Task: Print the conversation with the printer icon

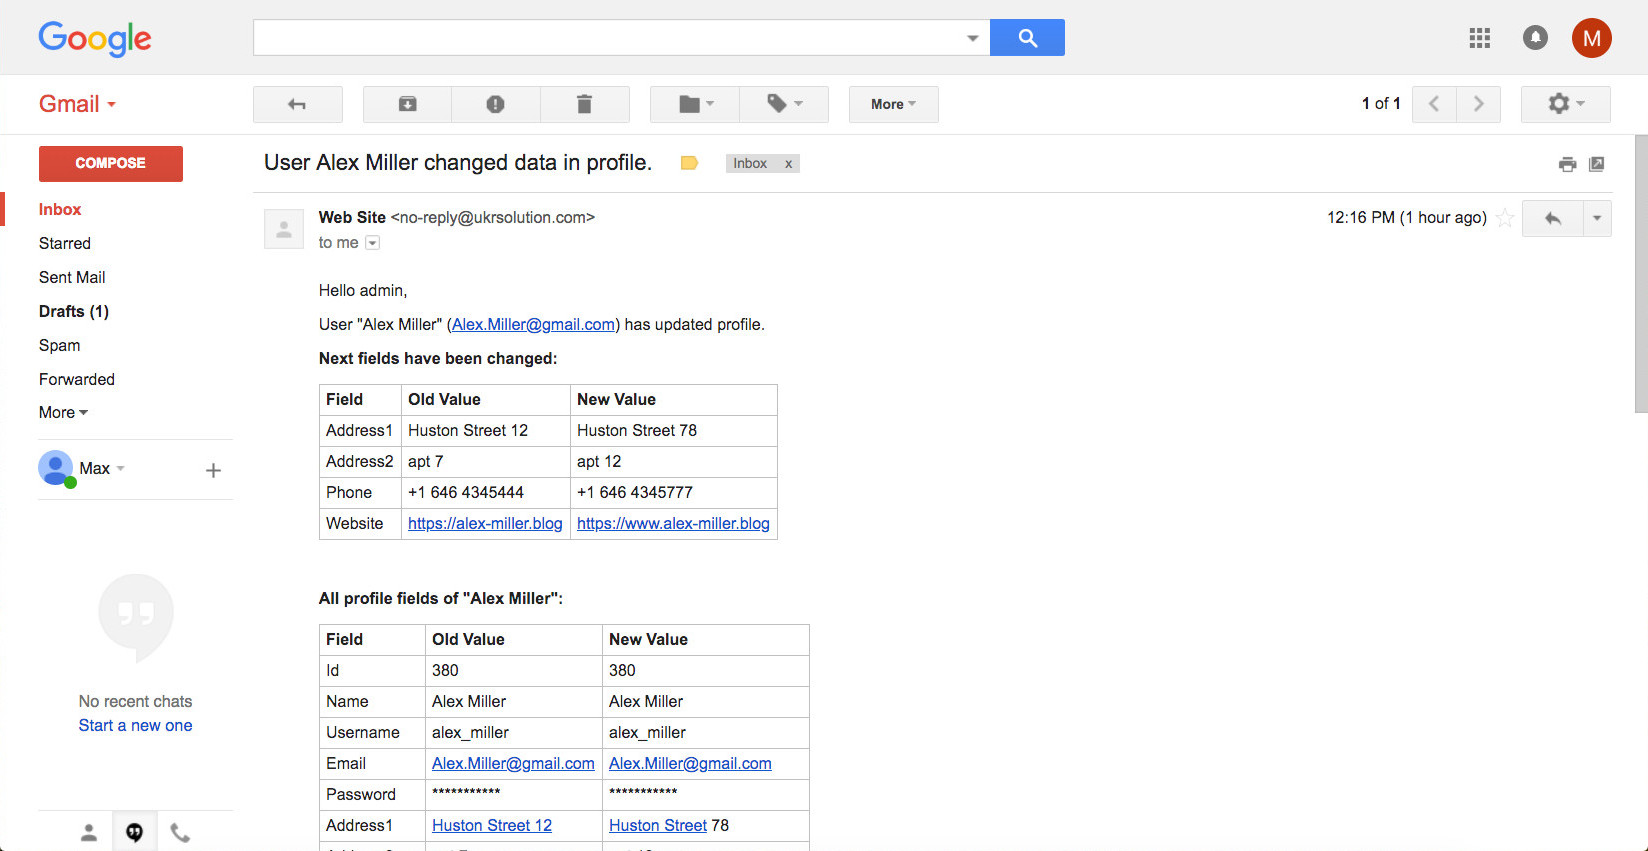Action: coord(1567,164)
